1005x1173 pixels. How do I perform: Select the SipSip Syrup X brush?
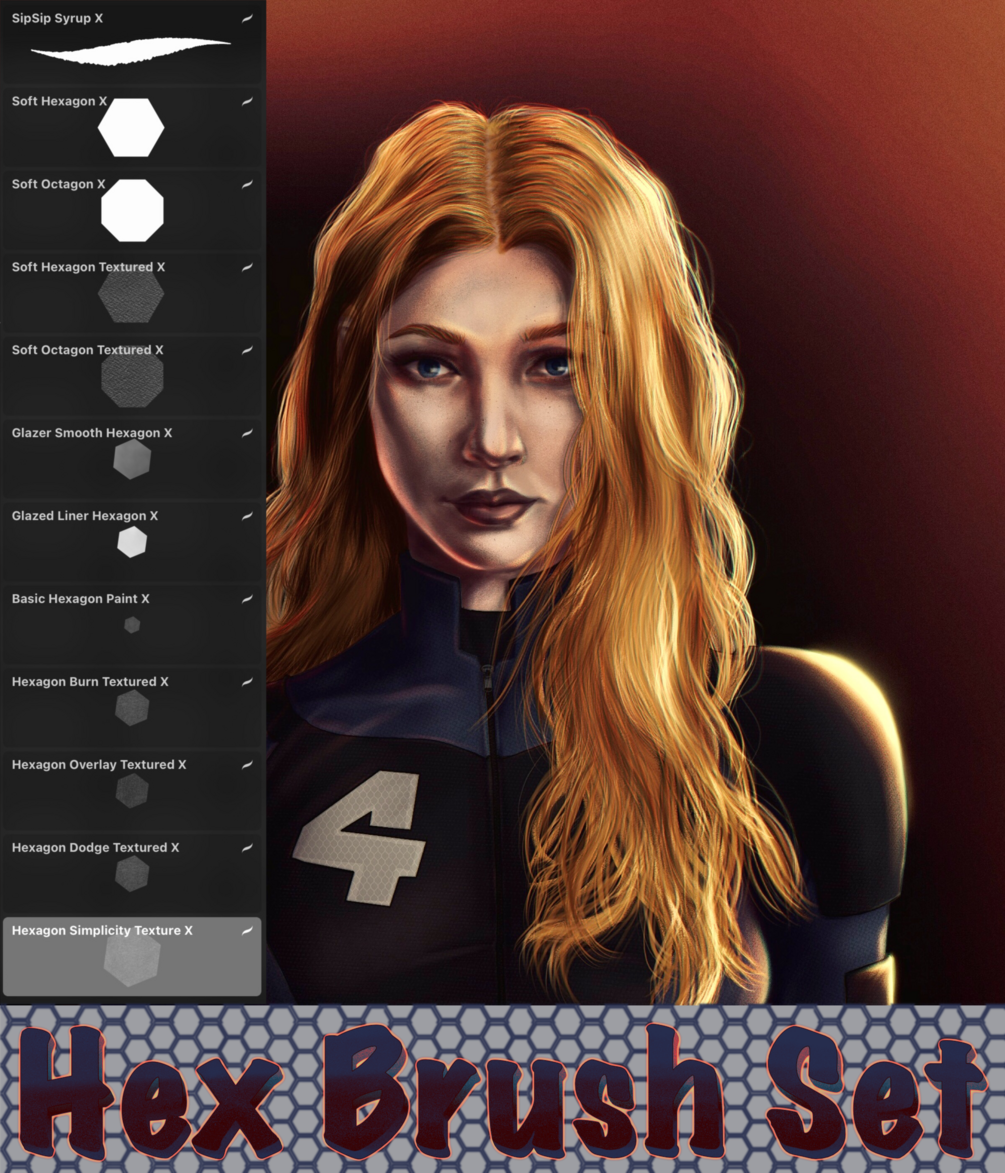[132, 43]
